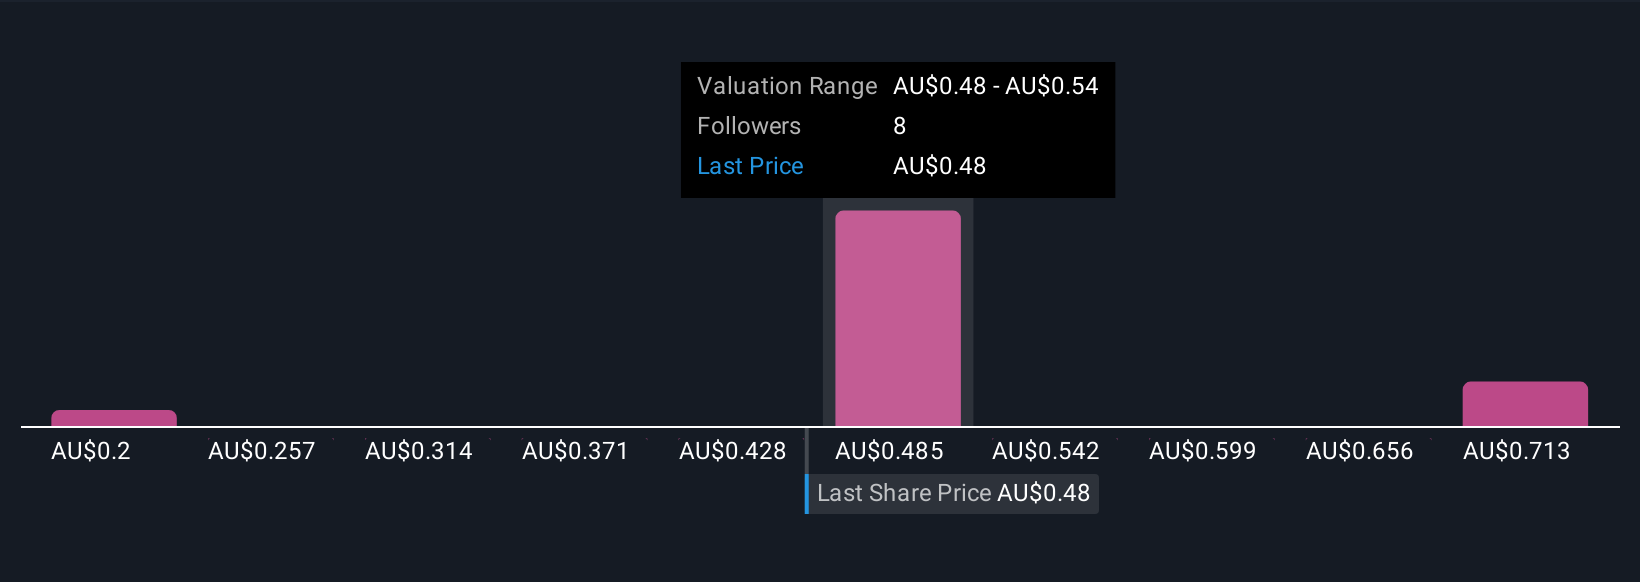The height and width of the screenshot is (582, 1640).
Task: Click the pink bar above AU$0.713
Action: click(x=1525, y=403)
